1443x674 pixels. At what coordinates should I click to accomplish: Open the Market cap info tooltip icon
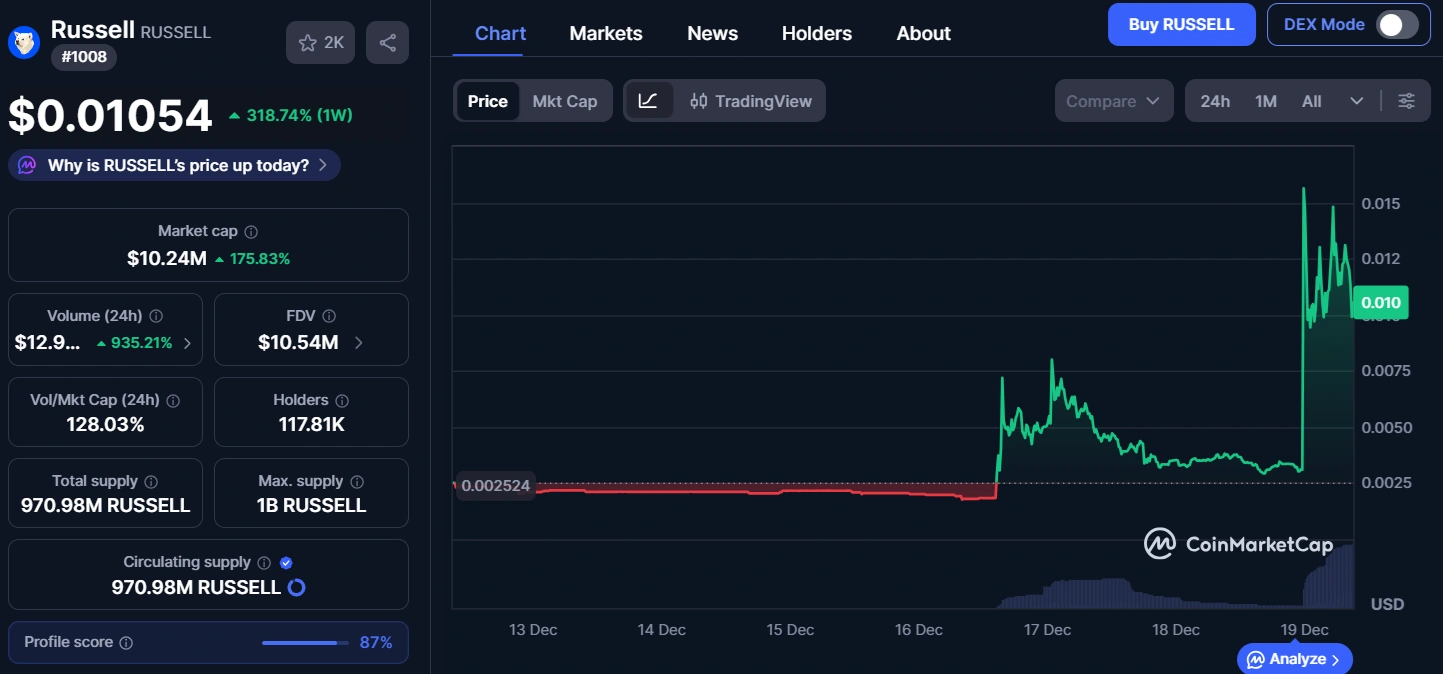pos(252,231)
